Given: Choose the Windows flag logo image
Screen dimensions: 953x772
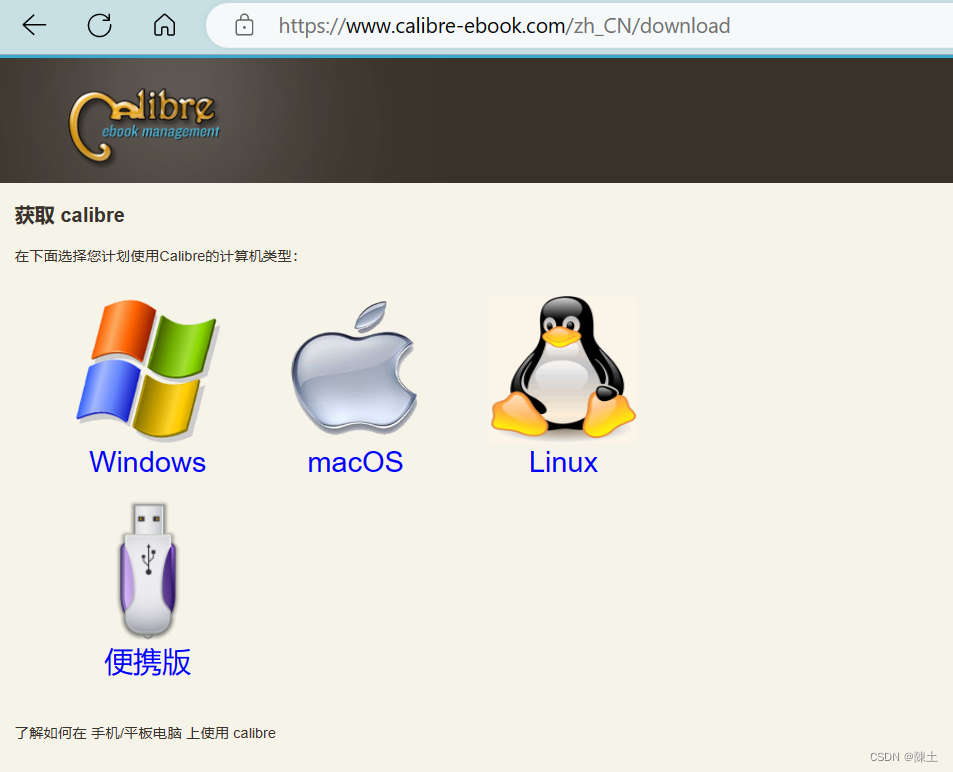Looking at the screenshot, I should [x=147, y=369].
